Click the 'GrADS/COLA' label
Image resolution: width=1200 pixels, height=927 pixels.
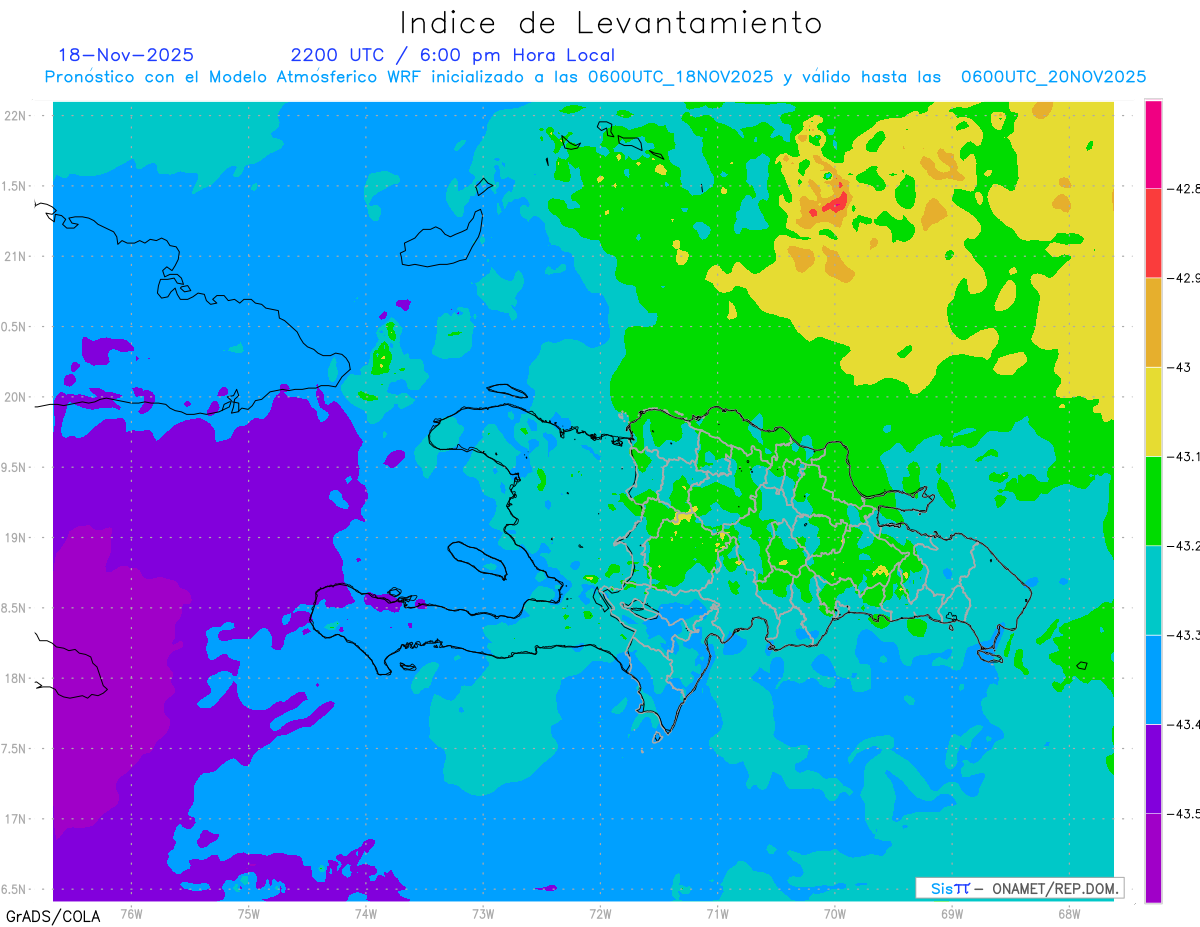click(52, 916)
